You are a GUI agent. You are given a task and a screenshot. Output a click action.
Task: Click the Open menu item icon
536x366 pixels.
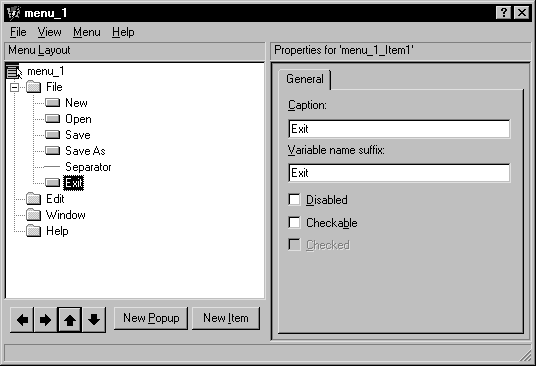pos(52,119)
